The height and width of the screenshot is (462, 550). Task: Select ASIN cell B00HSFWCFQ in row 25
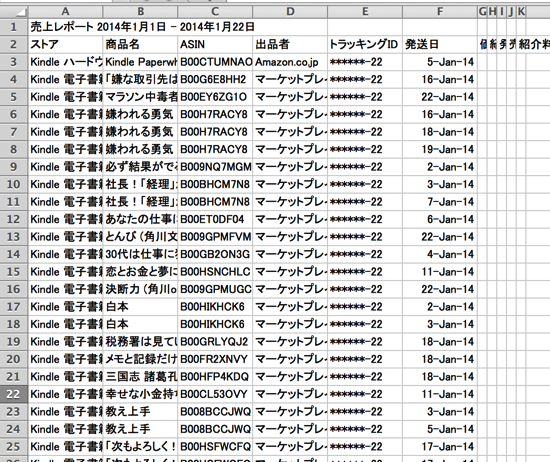click(x=215, y=447)
